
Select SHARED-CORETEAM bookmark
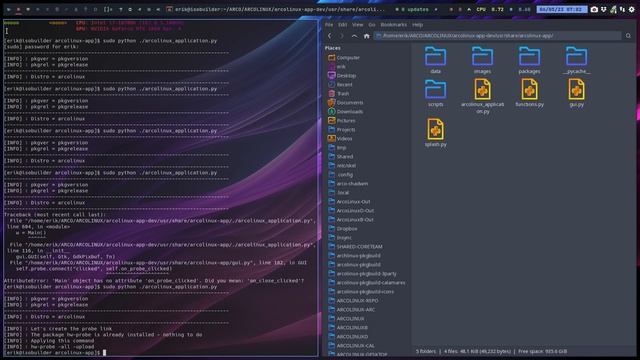[x=356, y=246]
